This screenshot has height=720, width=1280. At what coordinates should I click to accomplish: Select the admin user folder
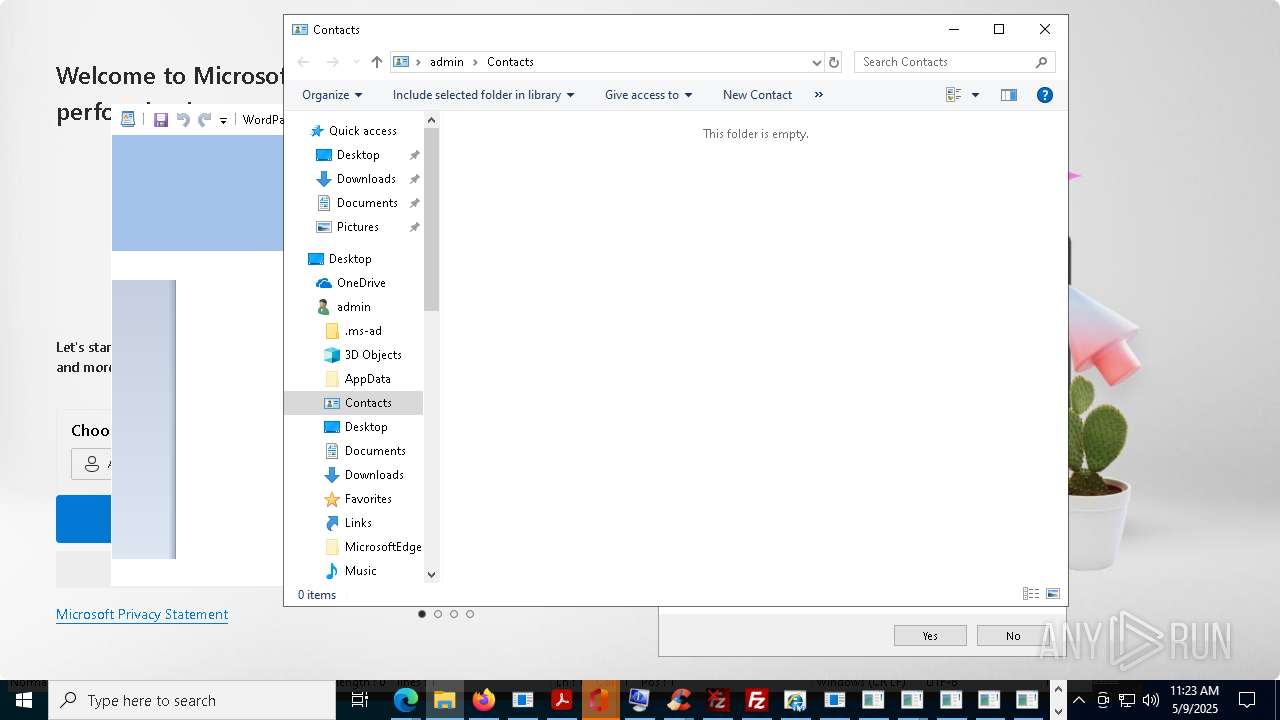[354, 307]
